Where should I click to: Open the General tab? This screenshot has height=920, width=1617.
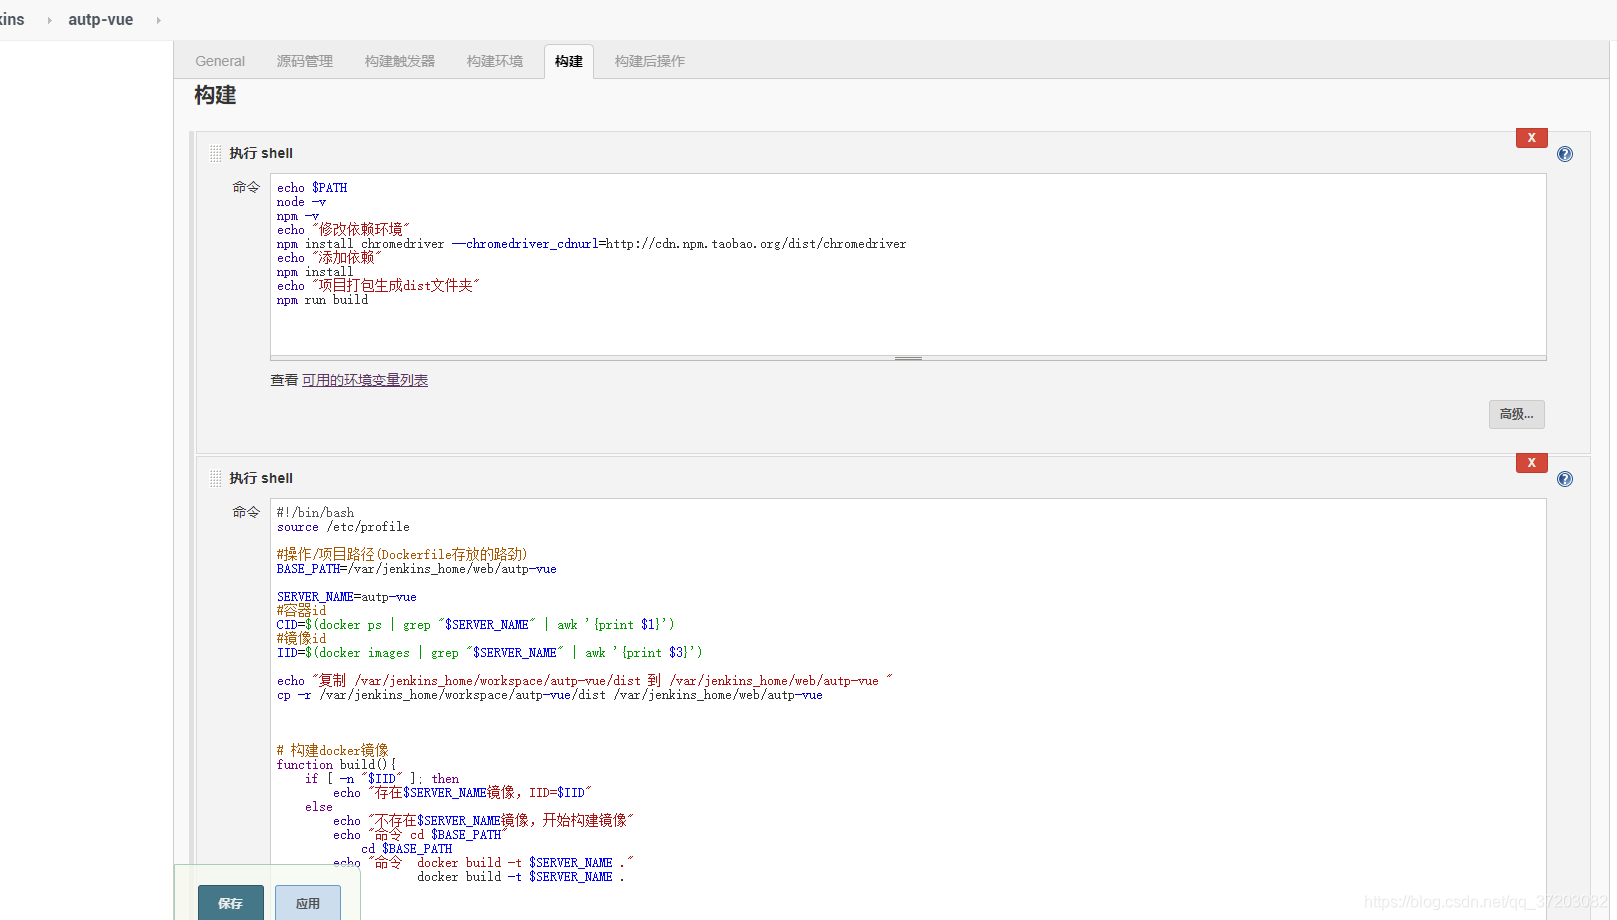pos(219,61)
